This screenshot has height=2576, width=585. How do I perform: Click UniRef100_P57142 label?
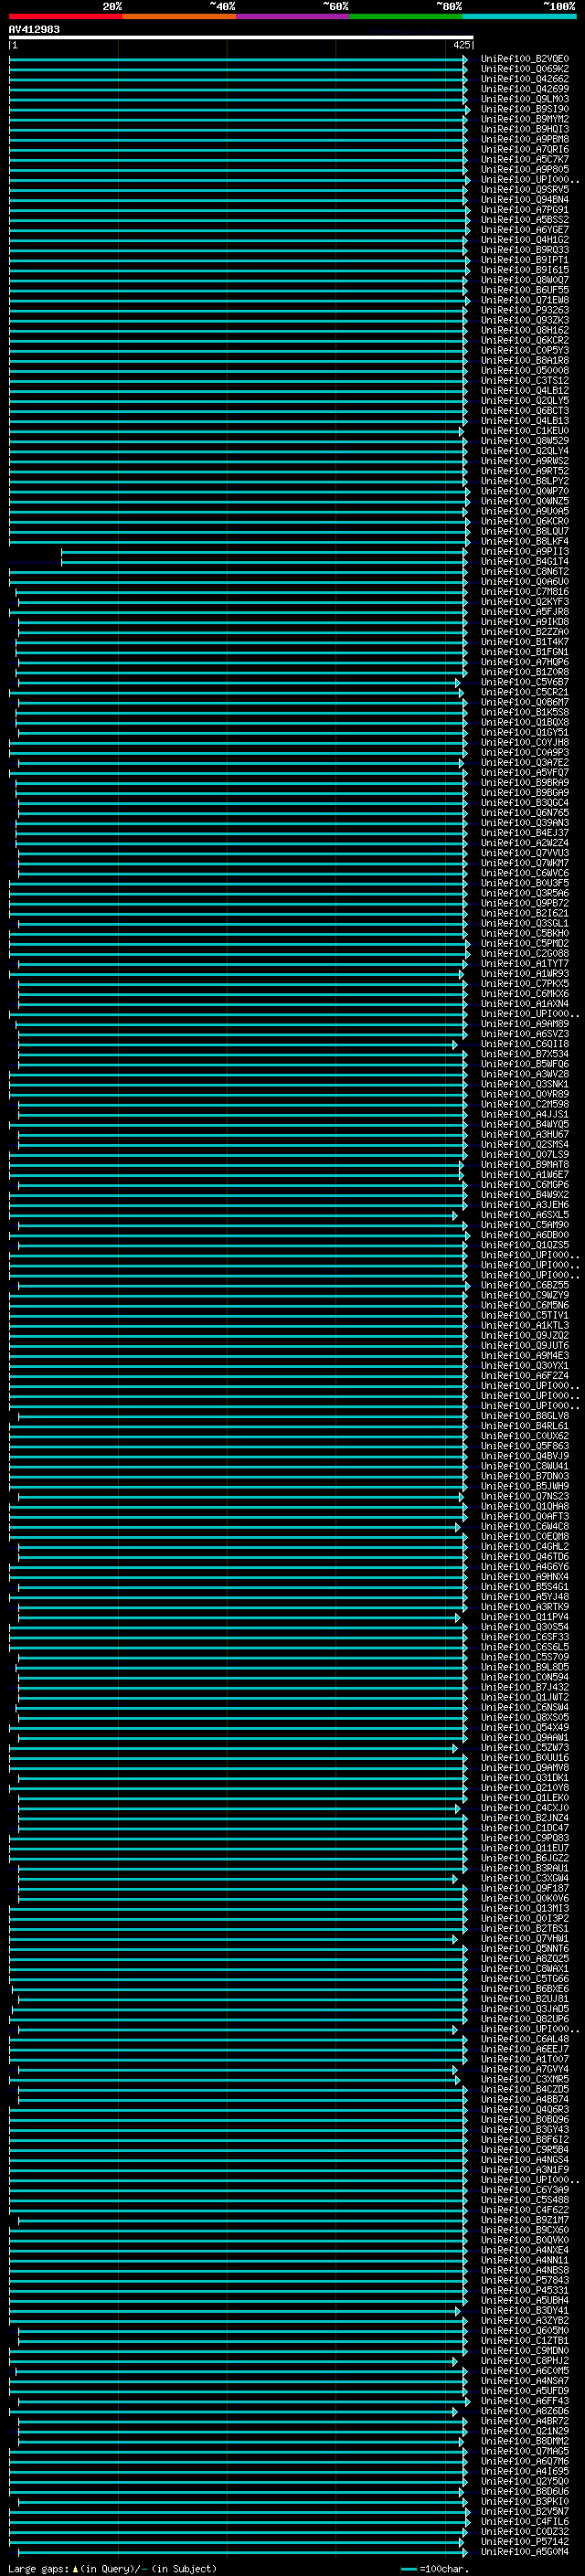525,2542
